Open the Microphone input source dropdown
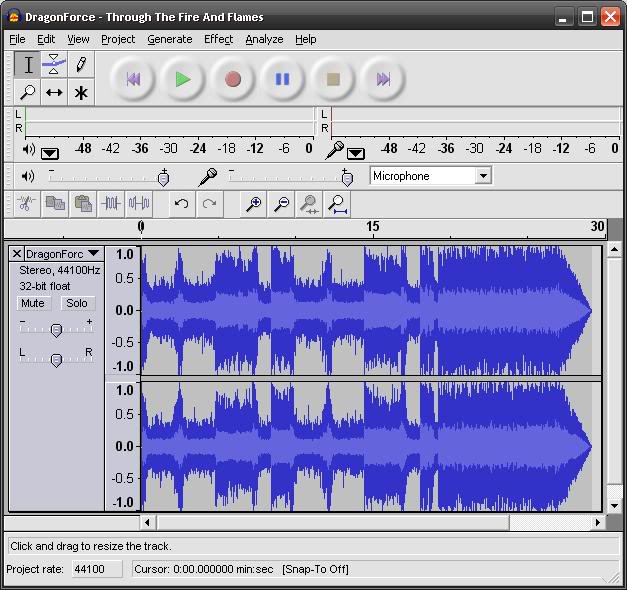This screenshot has height=590, width=627. click(x=483, y=176)
